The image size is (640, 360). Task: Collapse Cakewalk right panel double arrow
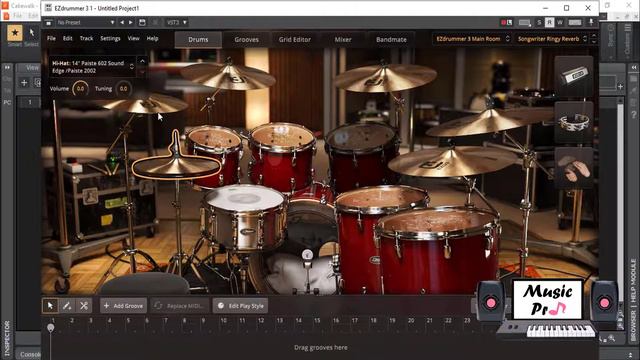click(x=634, y=67)
